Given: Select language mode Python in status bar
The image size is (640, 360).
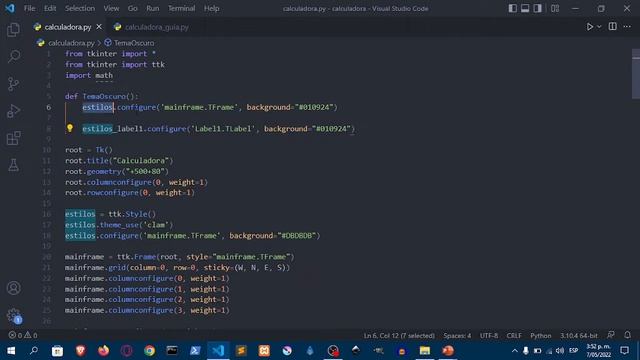Looking at the screenshot, I should pyautogui.click(x=541, y=336).
